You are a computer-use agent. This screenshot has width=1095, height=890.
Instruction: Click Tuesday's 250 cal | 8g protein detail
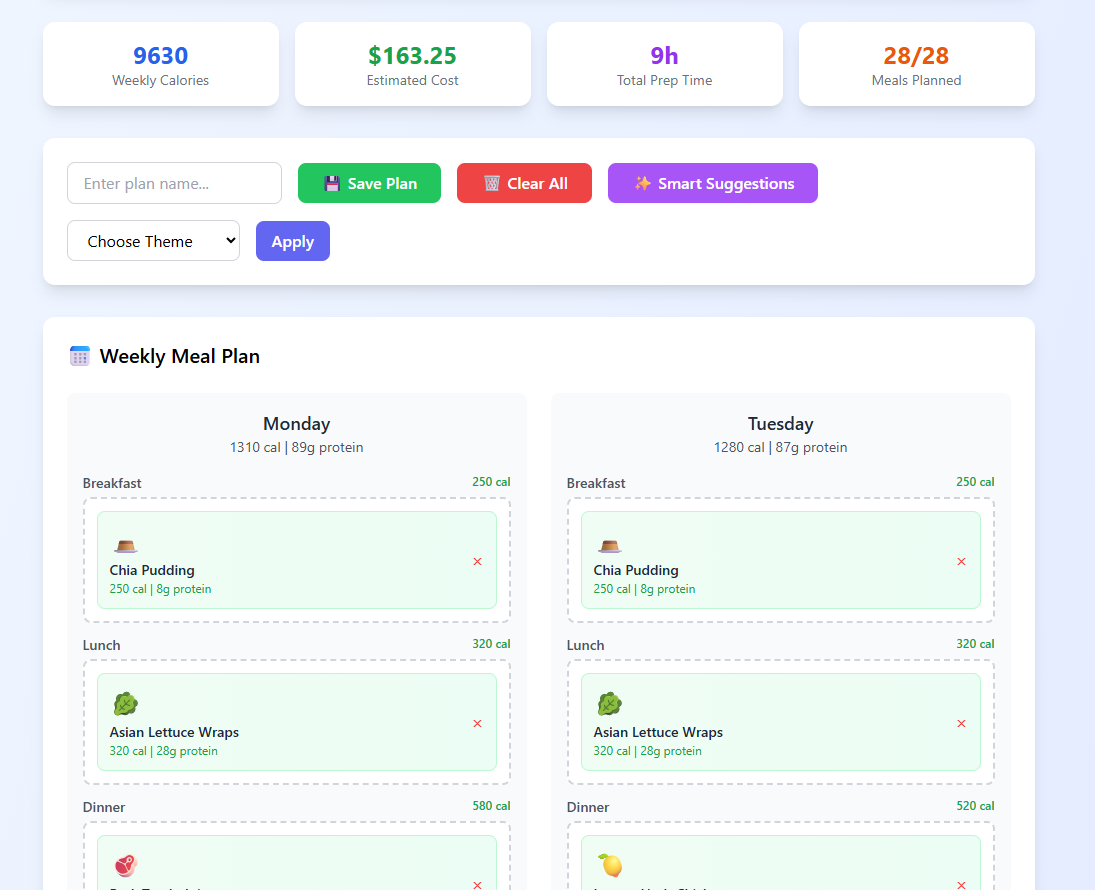tap(644, 589)
